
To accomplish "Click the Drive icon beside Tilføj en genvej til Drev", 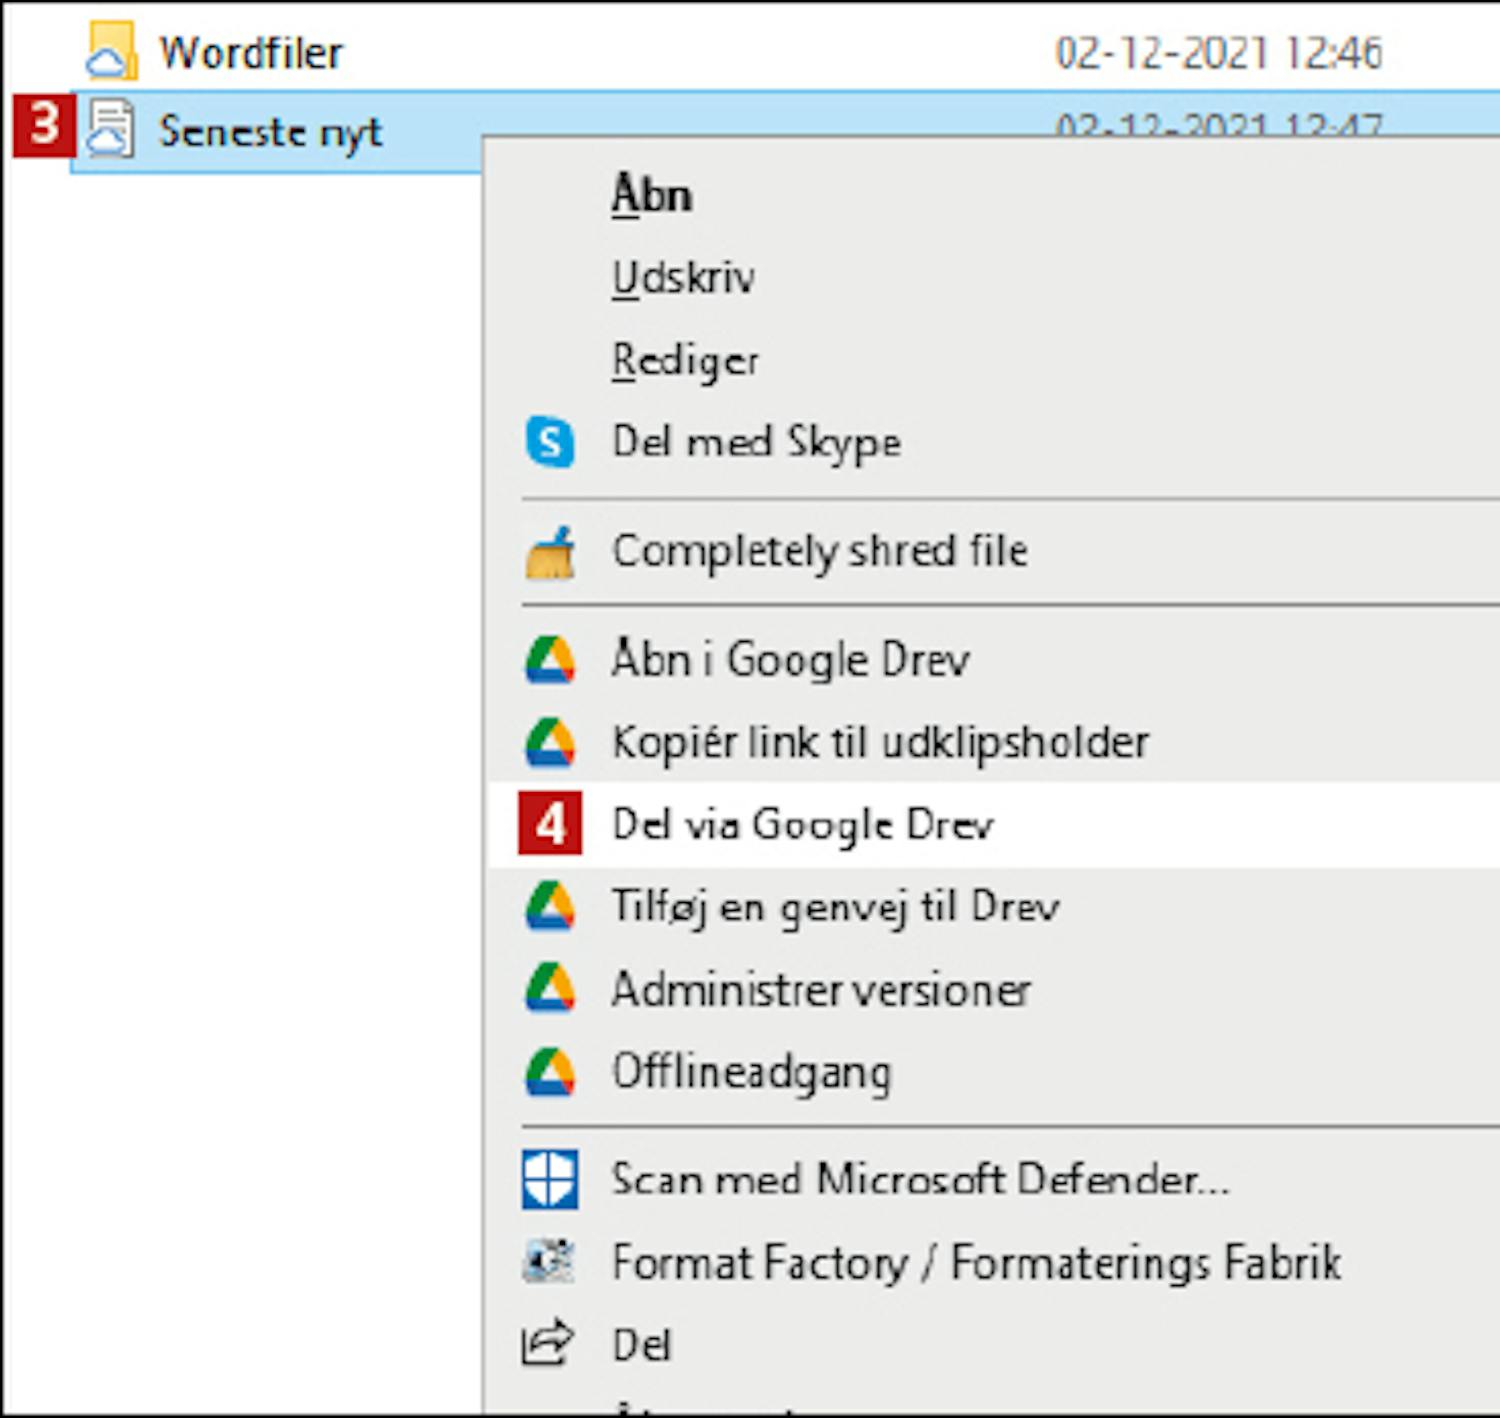I will click(550, 906).
